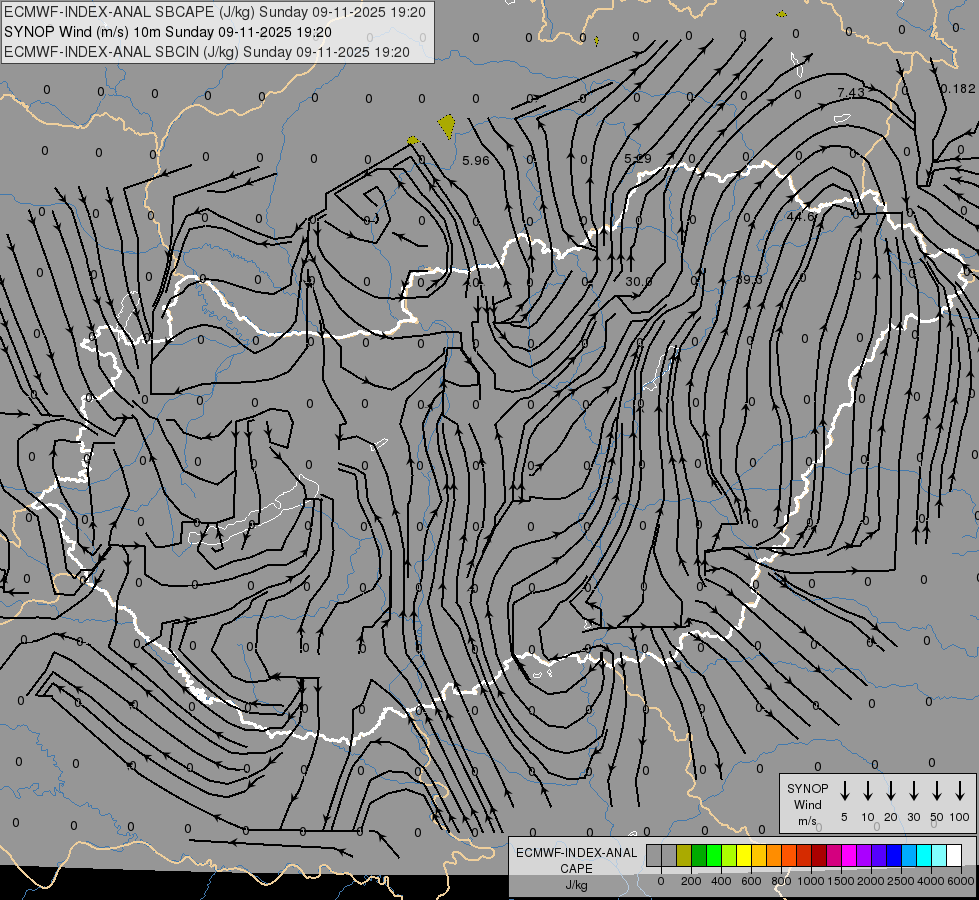The width and height of the screenshot is (979, 900).
Task: Click the small olive dot near 5.96 label
Action: click(x=412, y=141)
